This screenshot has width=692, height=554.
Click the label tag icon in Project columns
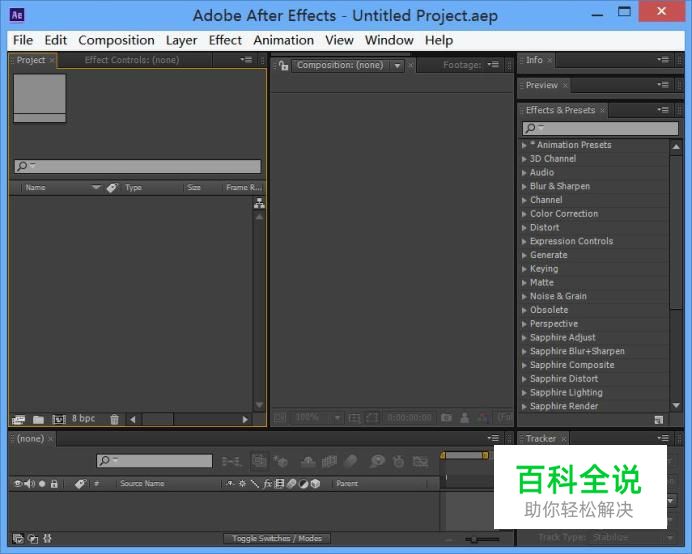tap(112, 188)
